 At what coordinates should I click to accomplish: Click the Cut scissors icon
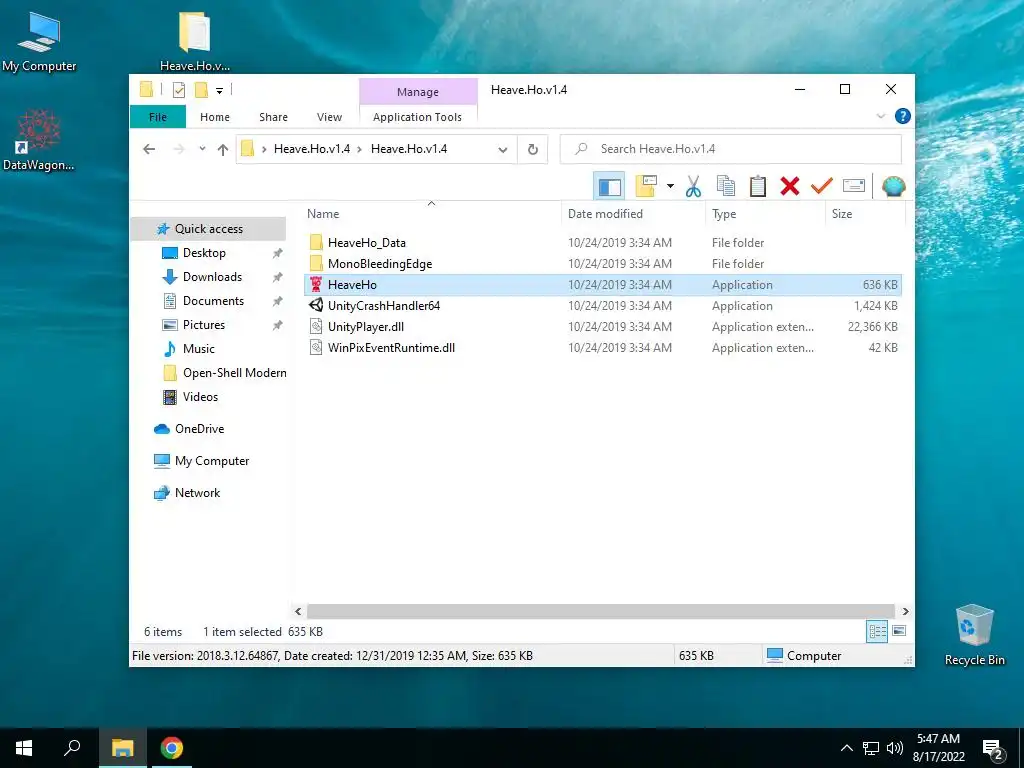(693, 187)
